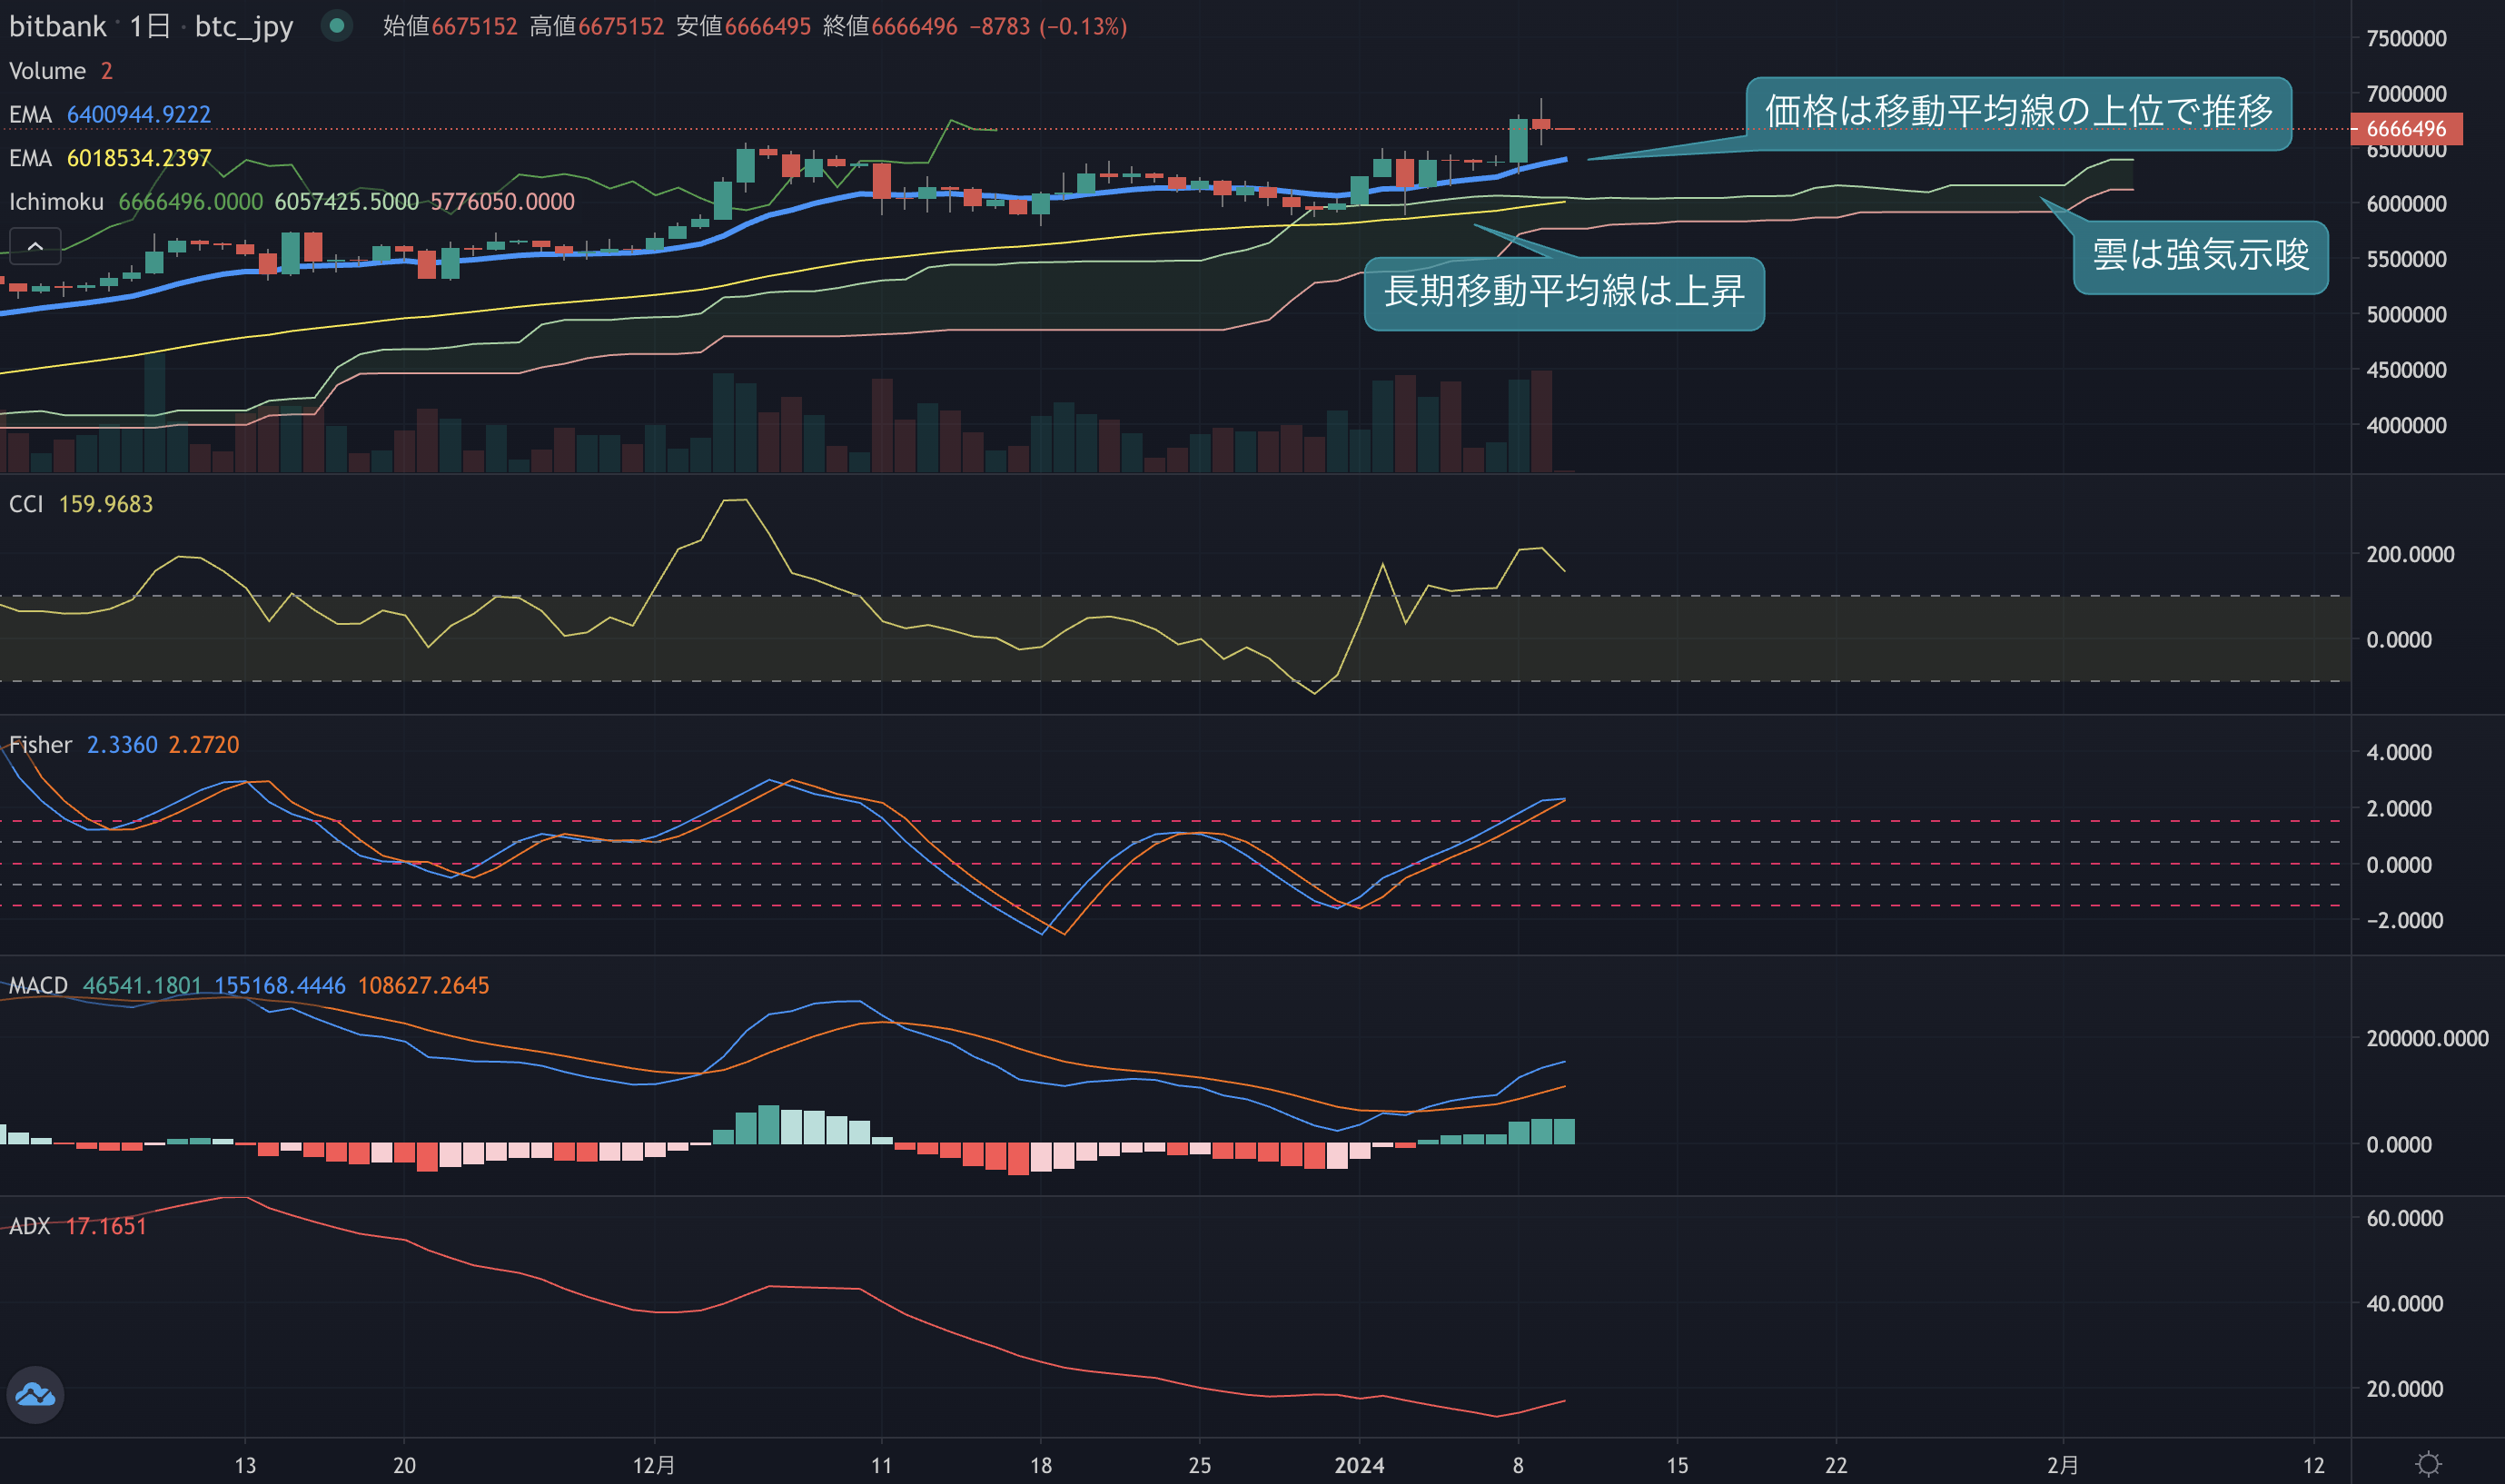Click the 1日 interval label
Image resolution: width=2505 pixels, height=1484 pixels.
150,26
